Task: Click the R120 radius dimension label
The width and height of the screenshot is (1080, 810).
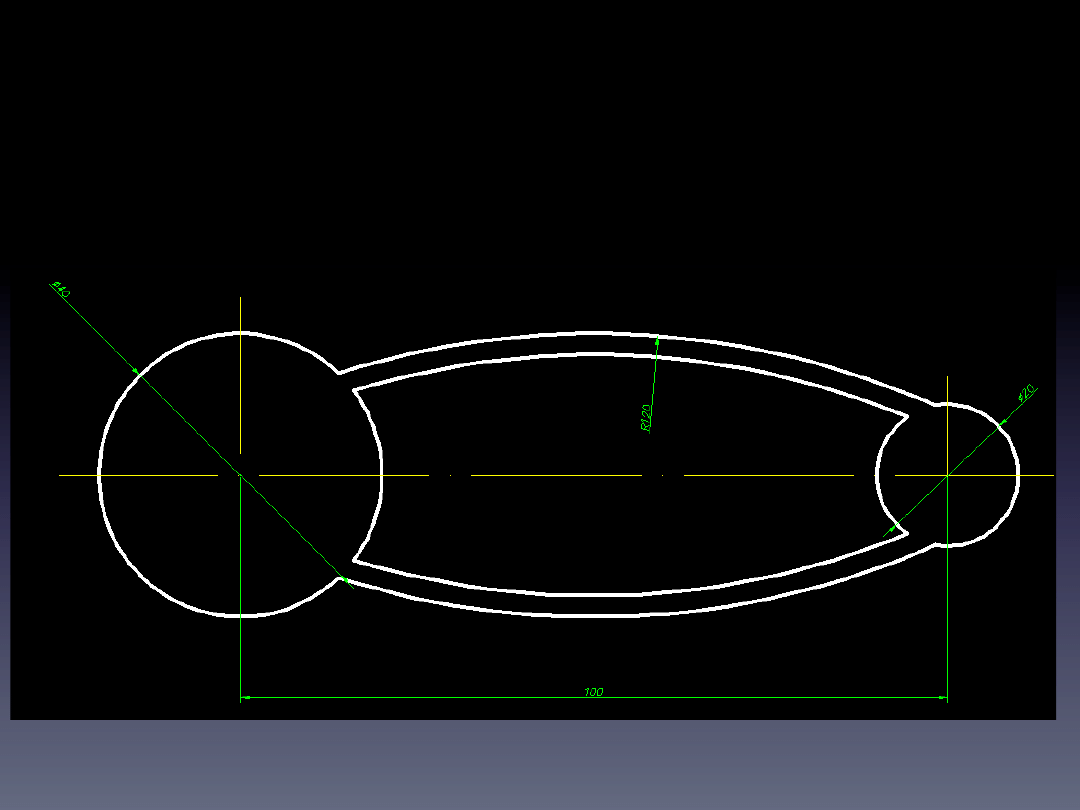Action: coord(646,418)
